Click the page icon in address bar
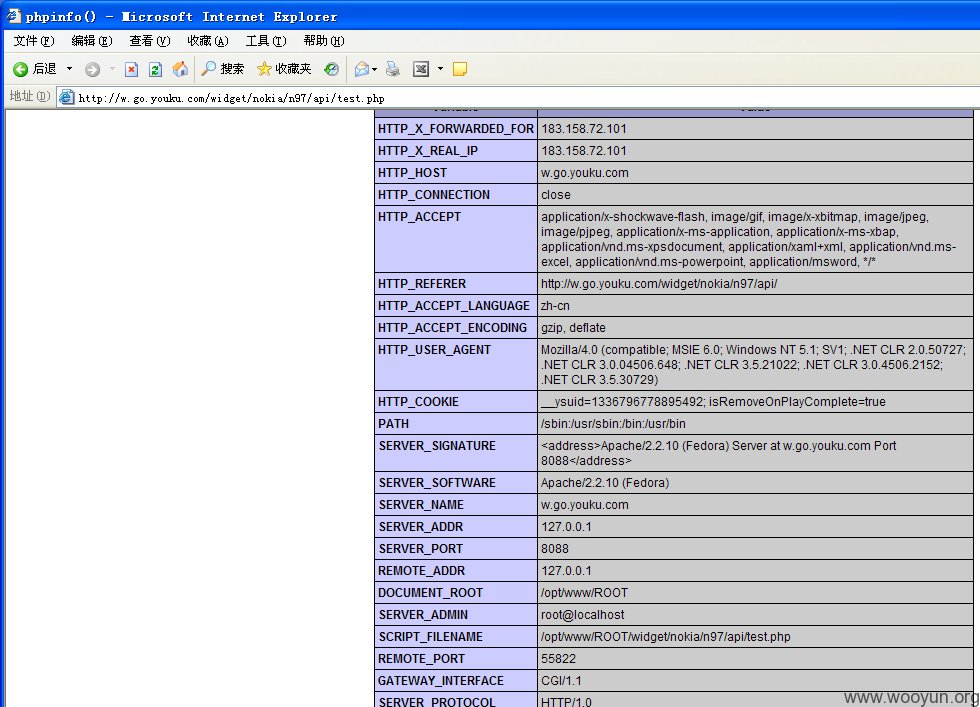The height and width of the screenshot is (707, 980). 66,98
